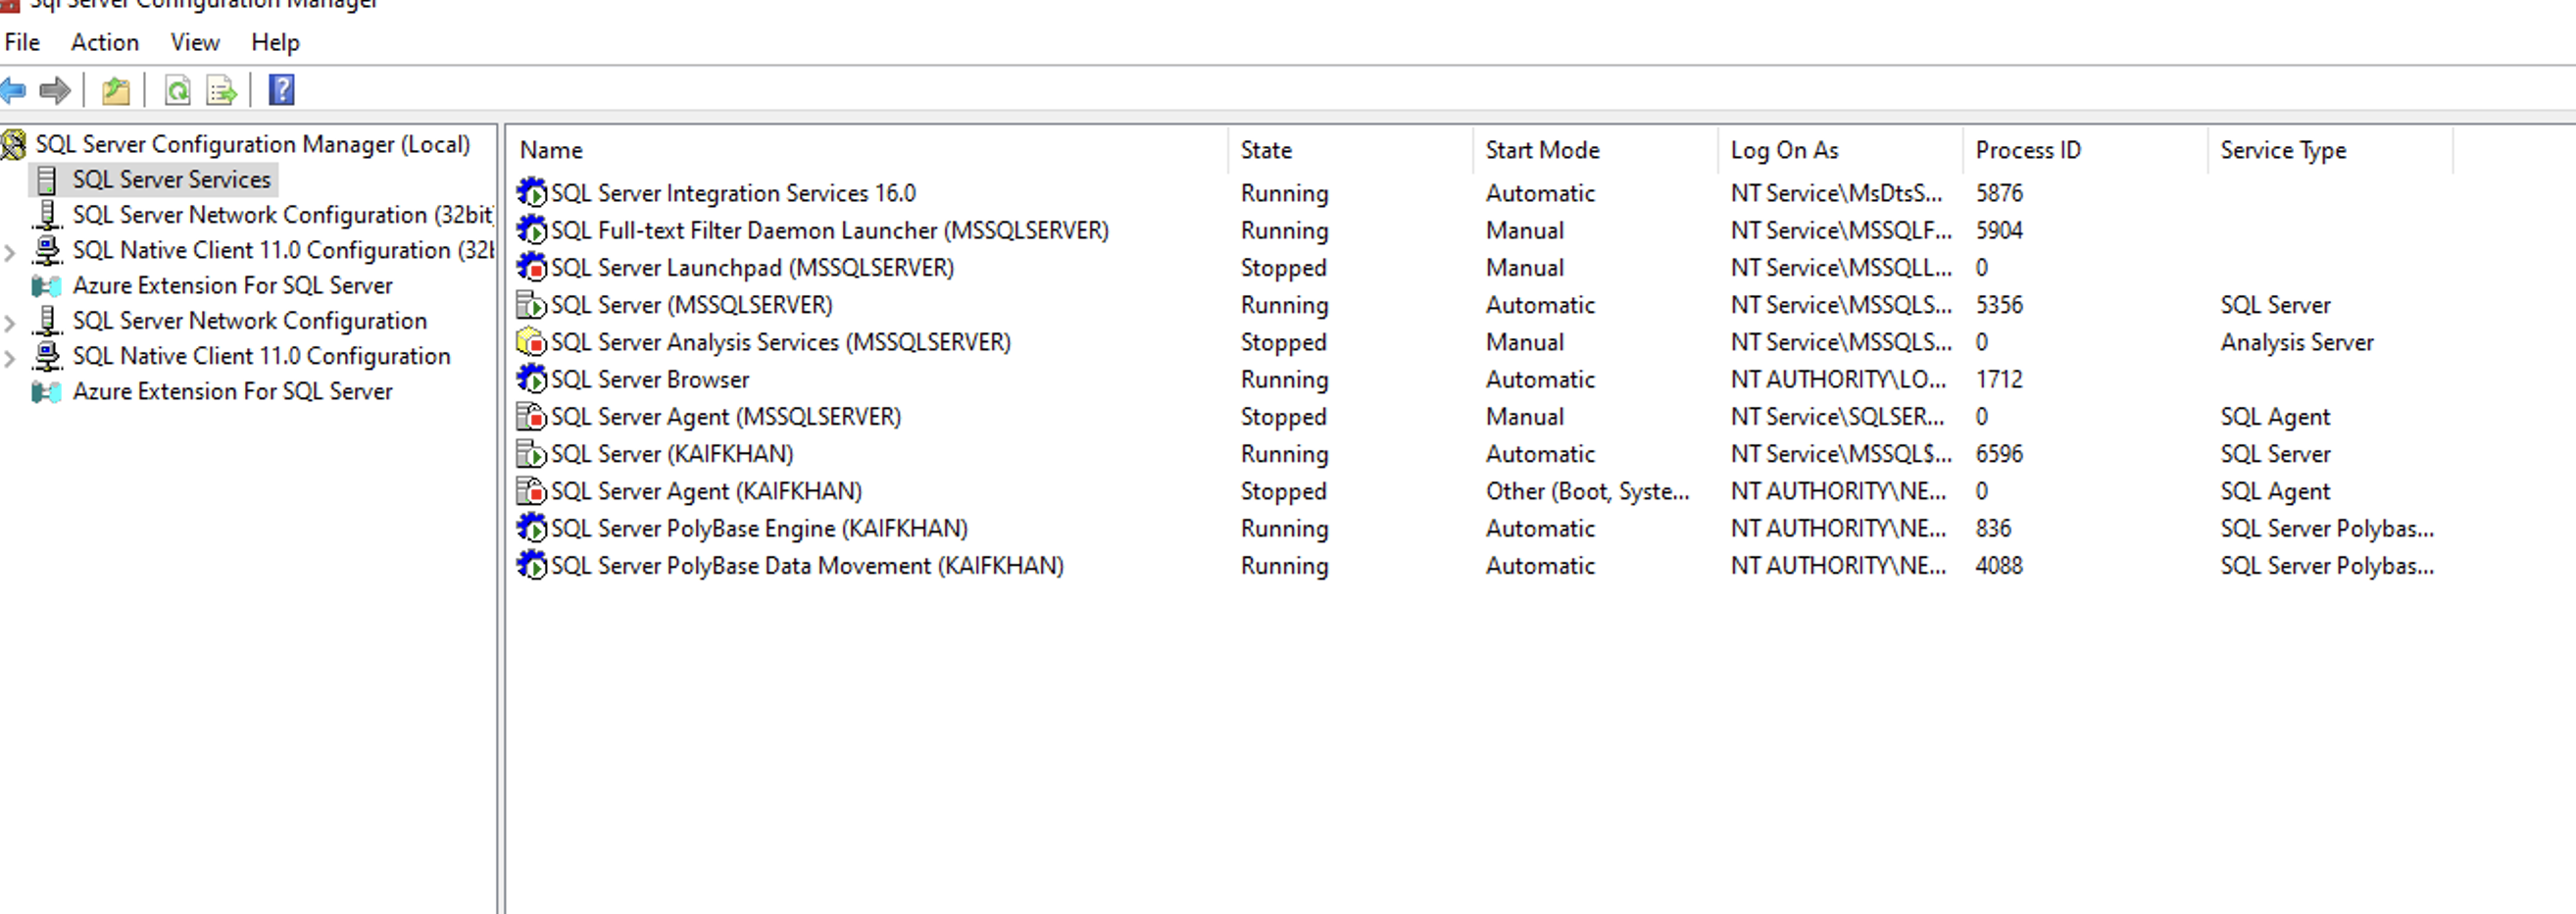Click the Other (Boot, Syste... start mode cell
2576x914 pixels.
pyautogui.click(x=1587, y=491)
